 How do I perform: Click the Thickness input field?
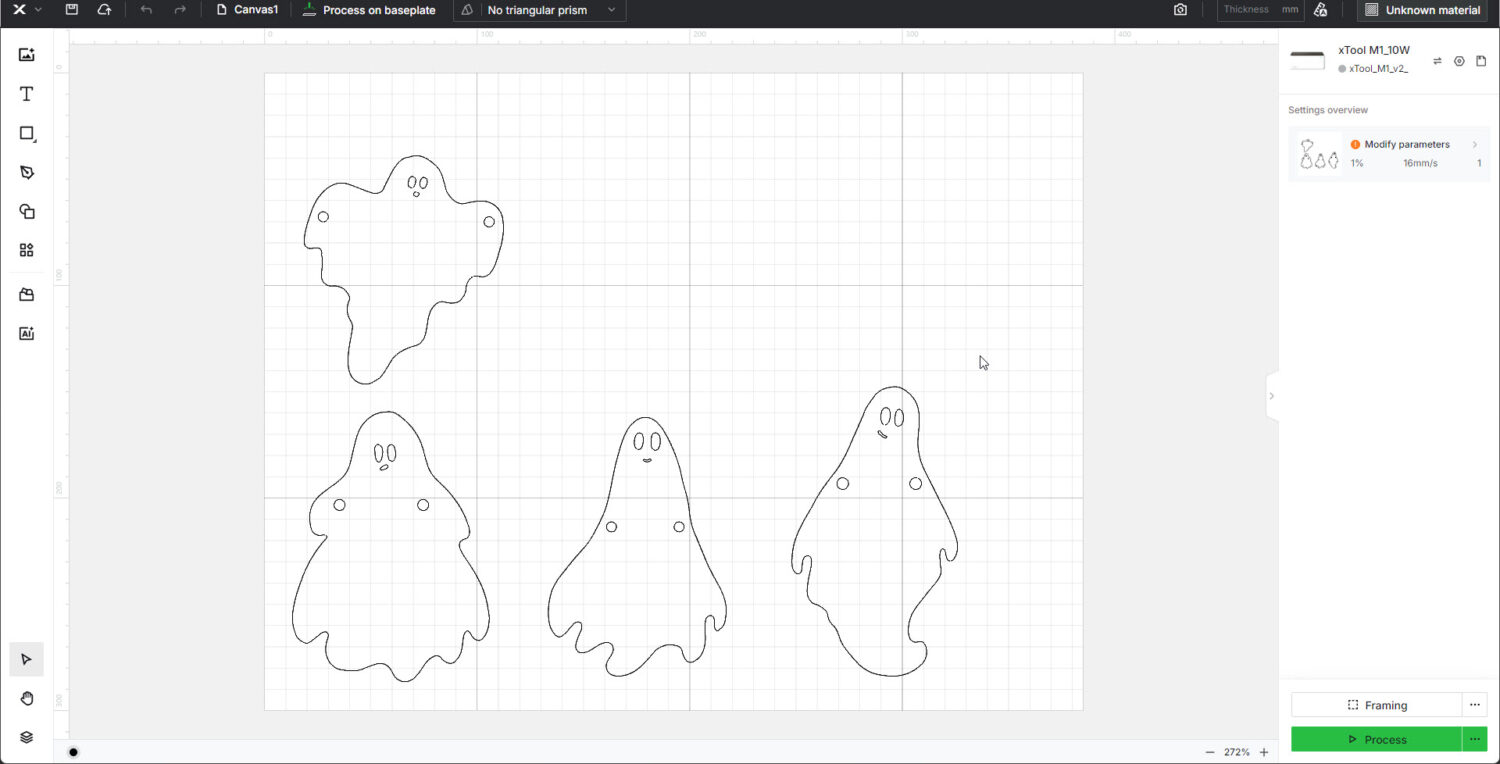click(x=1255, y=9)
